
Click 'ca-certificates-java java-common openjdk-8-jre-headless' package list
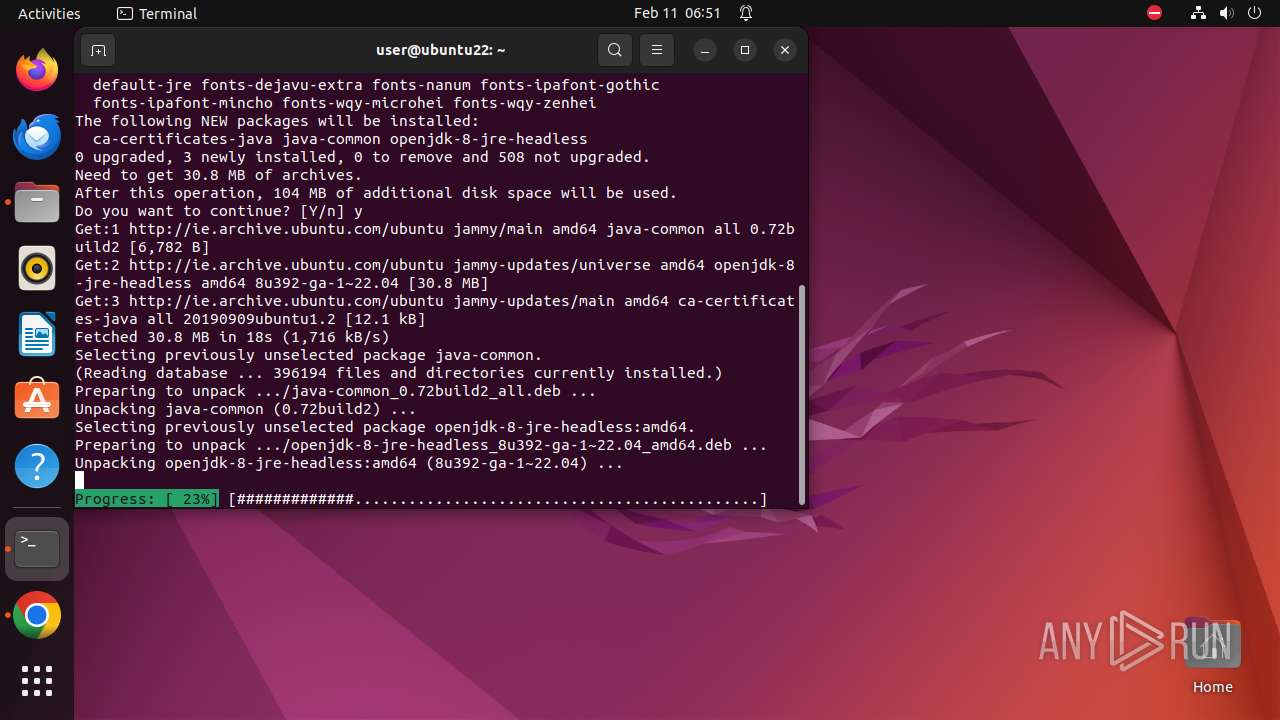340,139
